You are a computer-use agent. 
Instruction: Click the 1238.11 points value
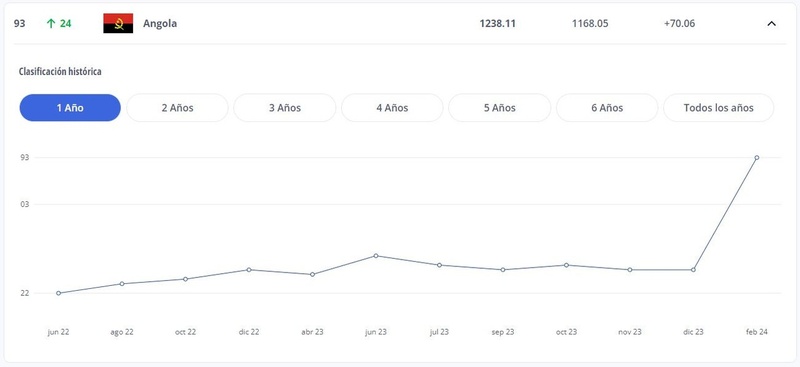497,23
